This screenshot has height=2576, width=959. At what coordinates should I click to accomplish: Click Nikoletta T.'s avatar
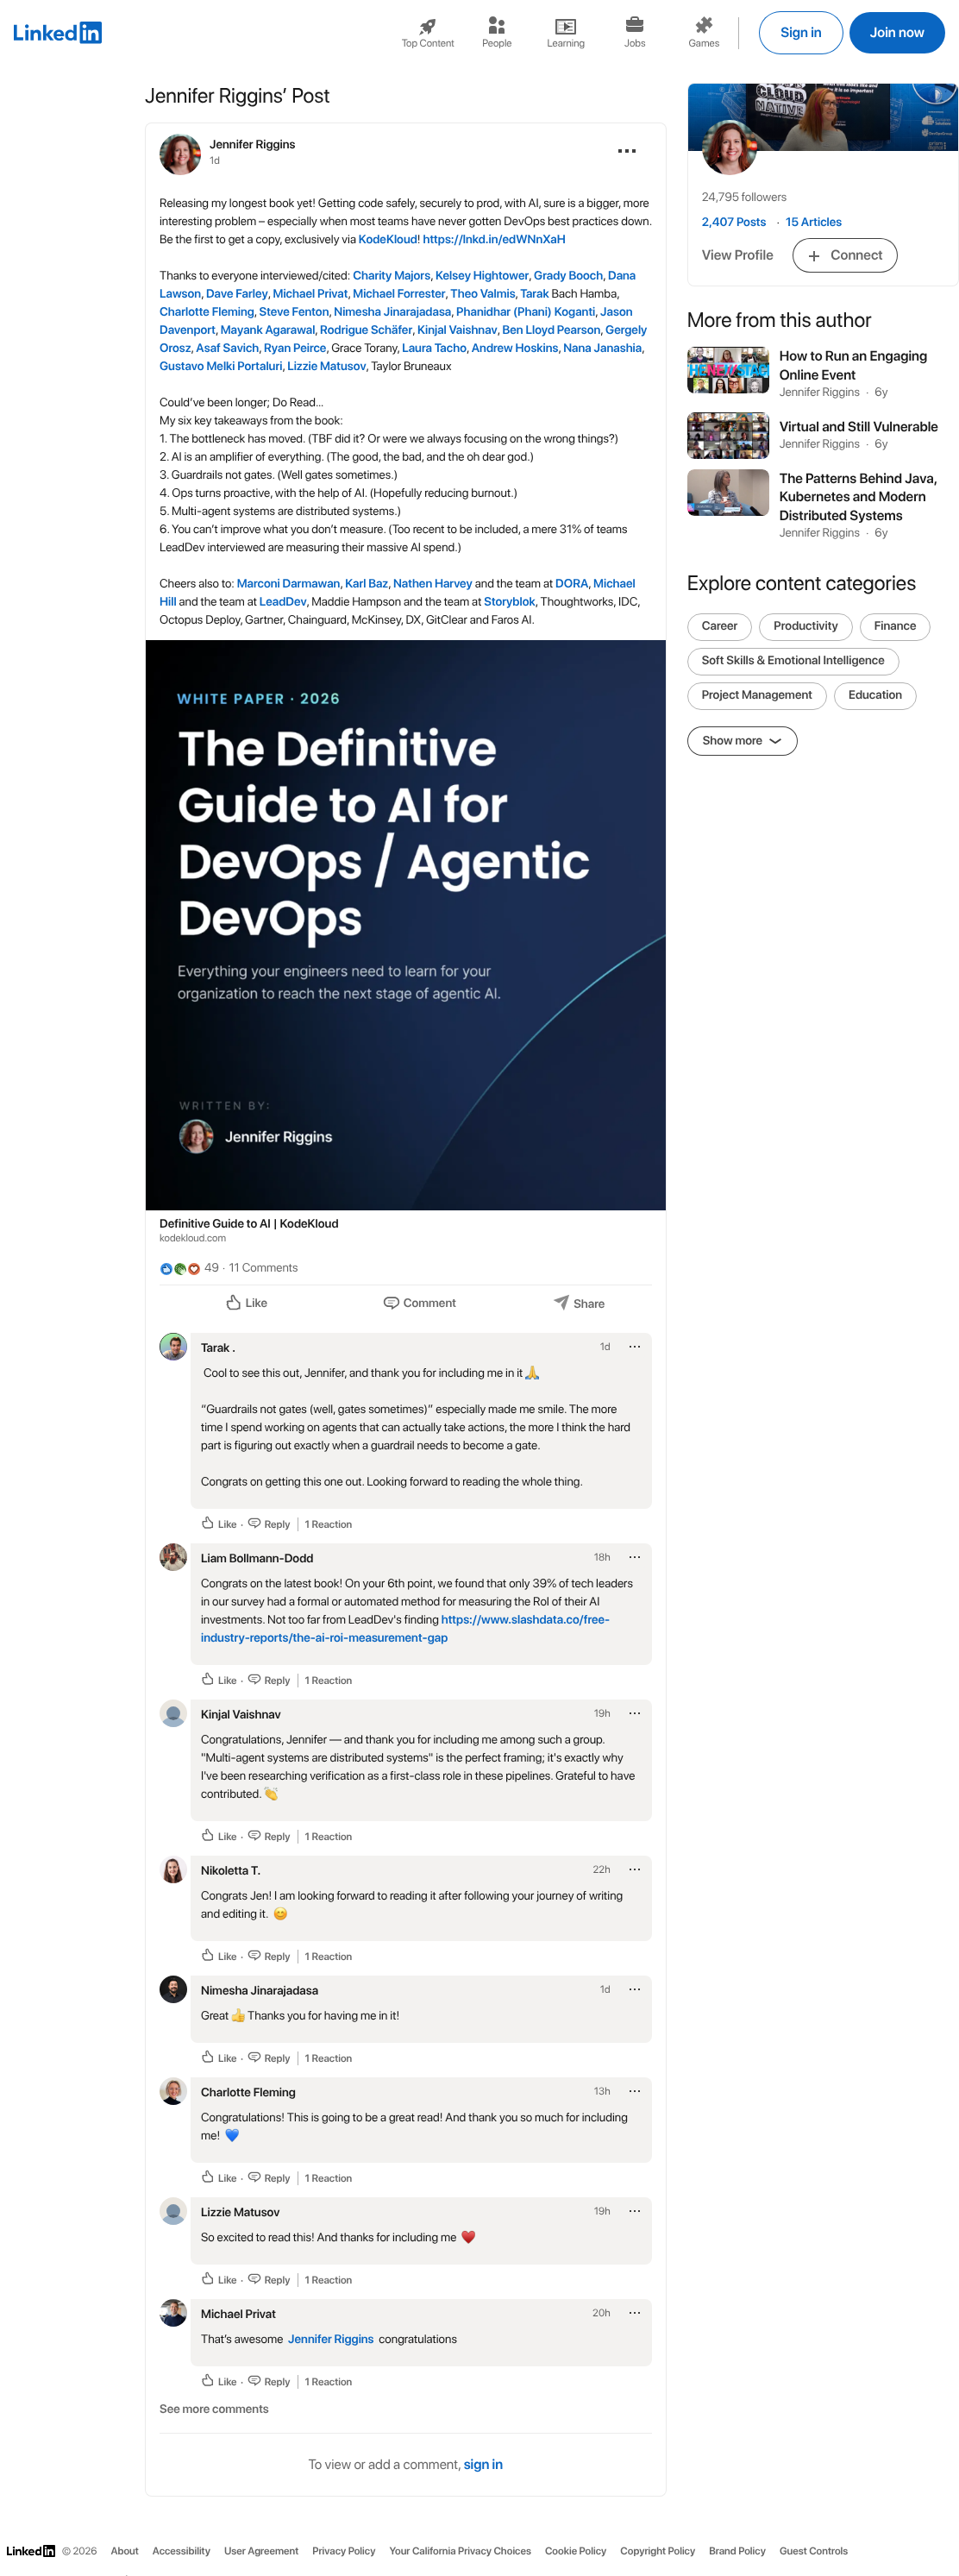[173, 1869]
